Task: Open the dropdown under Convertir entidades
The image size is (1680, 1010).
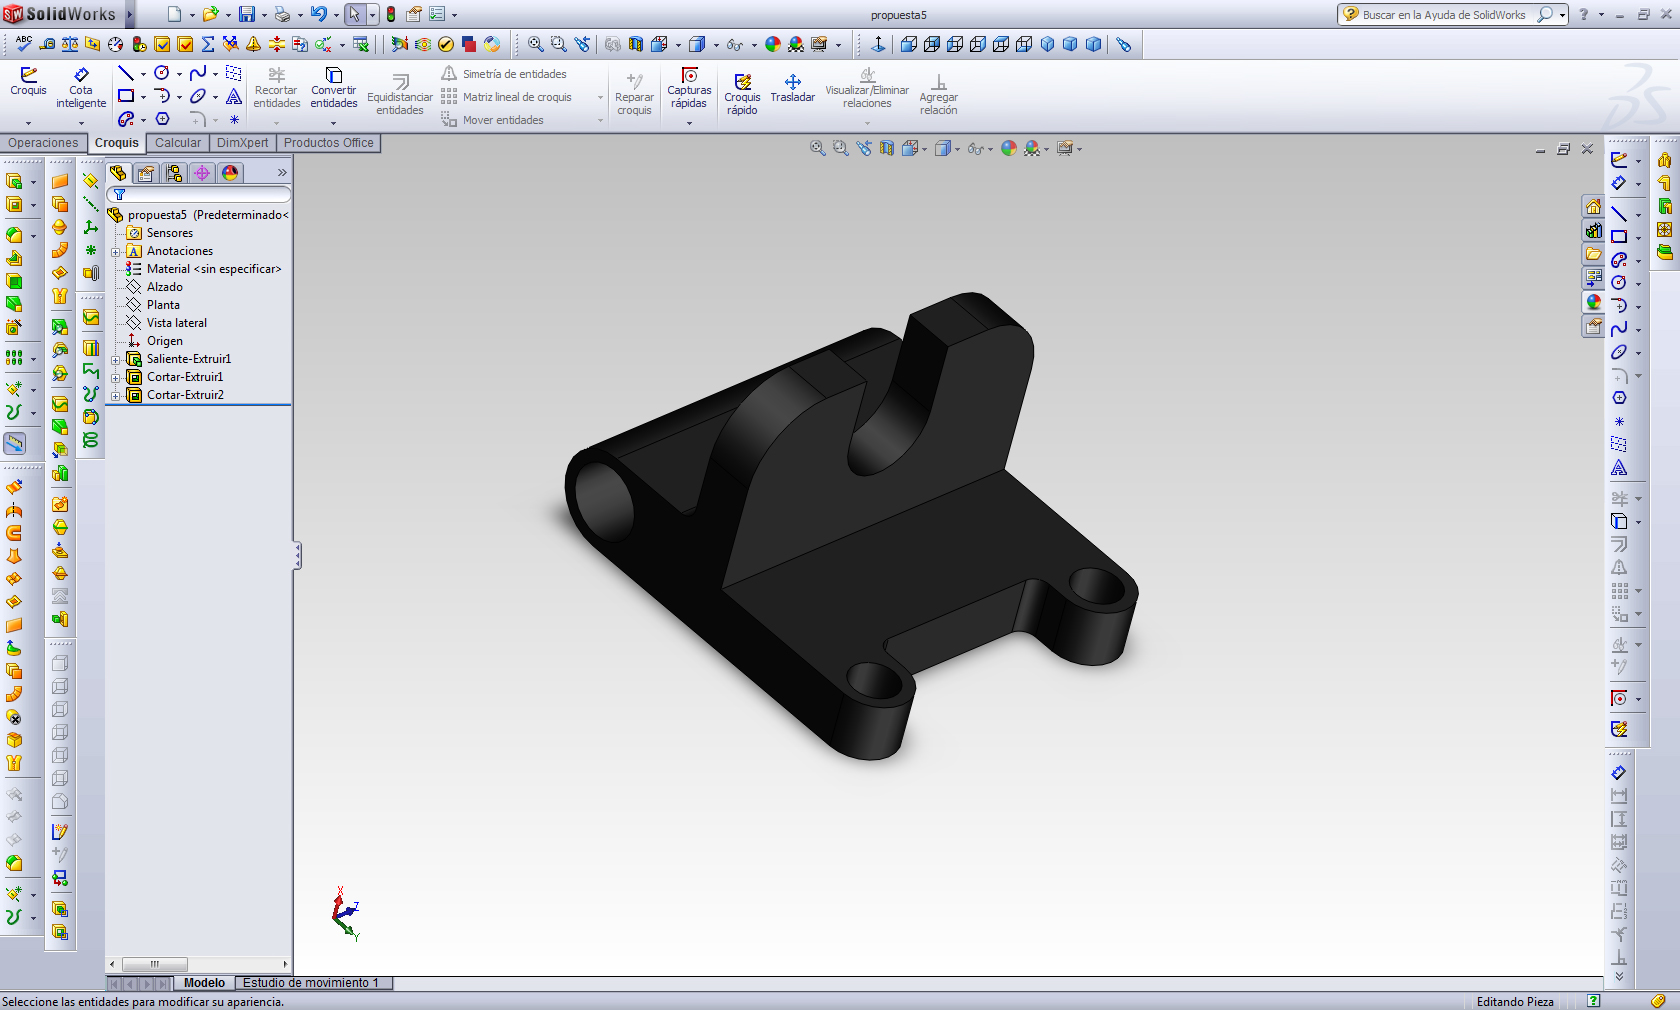Action: tap(334, 124)
